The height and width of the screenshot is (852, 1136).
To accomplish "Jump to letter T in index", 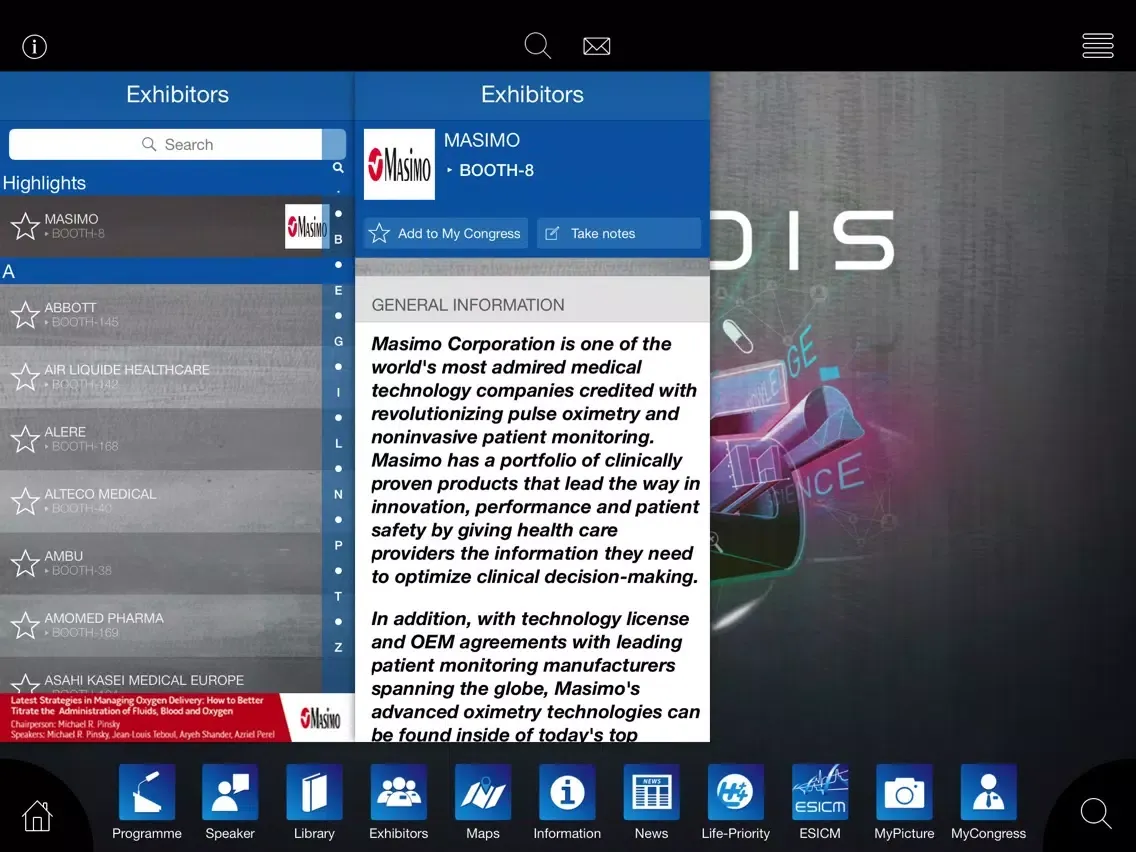I will click(338, 596).
